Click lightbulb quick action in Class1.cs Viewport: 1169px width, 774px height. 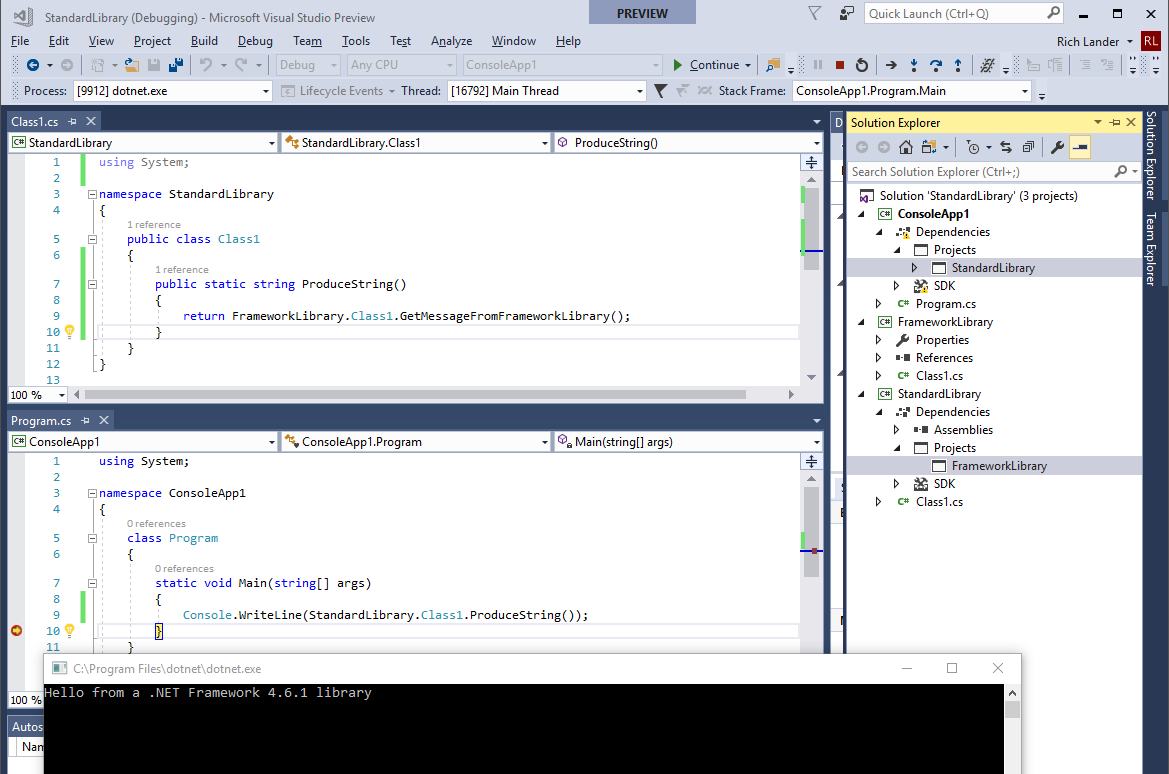click(69, 331)
